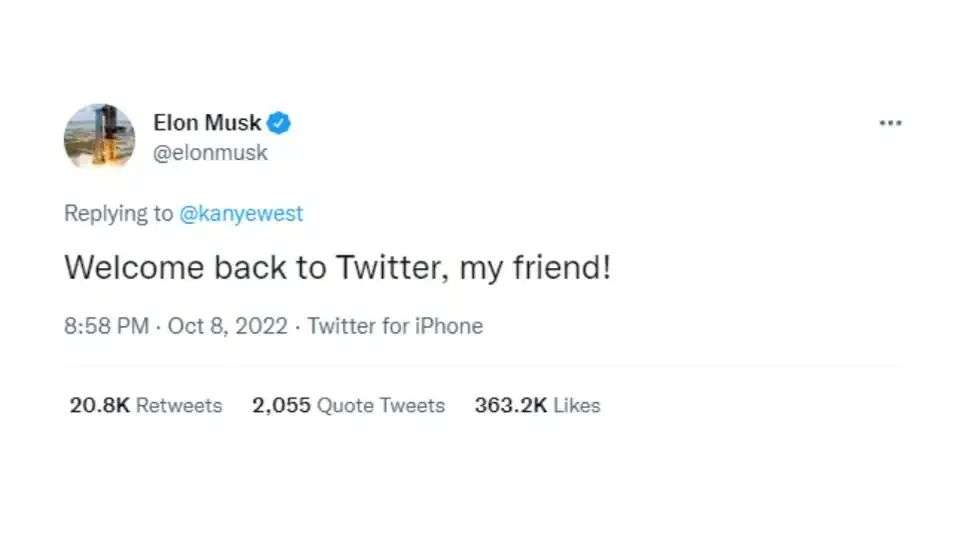Click the word 'Welcome' in the tweet
Screen dimensions: 958x540
[134, 268]
